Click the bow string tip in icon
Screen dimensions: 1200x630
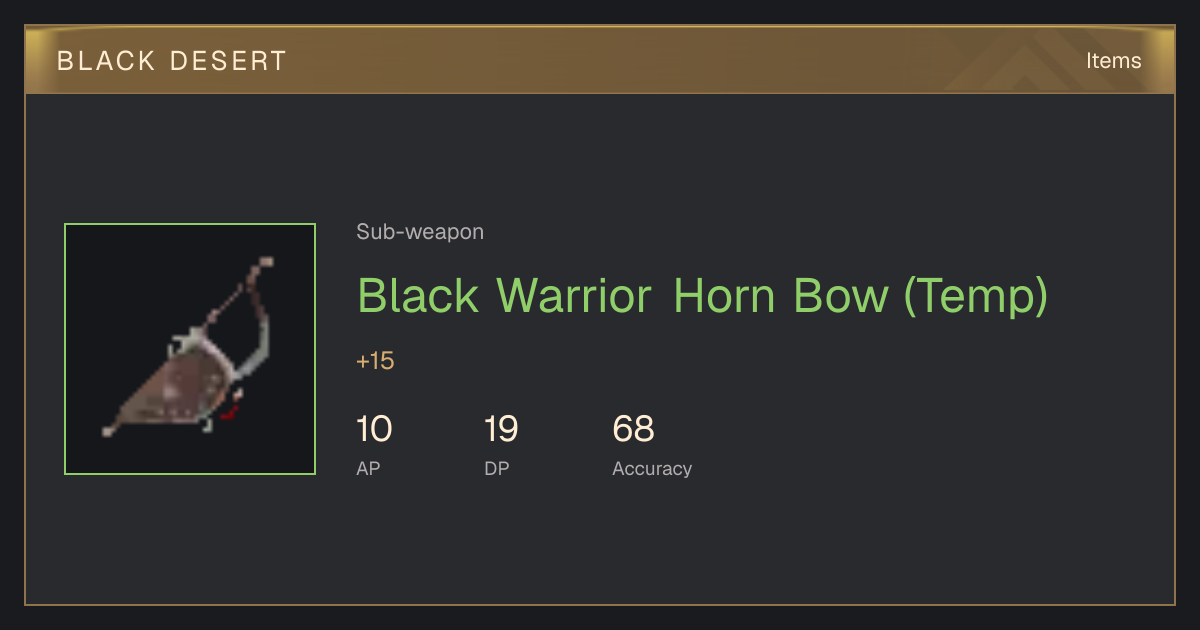(x=266, y=262)
